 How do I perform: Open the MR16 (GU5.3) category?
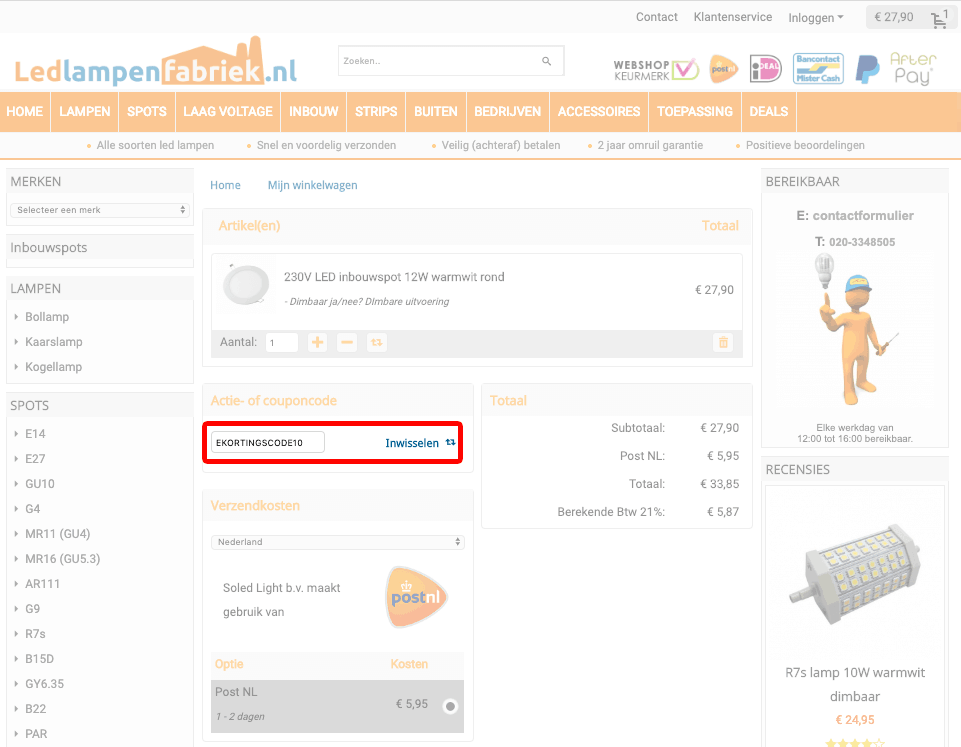pos(63,559)
